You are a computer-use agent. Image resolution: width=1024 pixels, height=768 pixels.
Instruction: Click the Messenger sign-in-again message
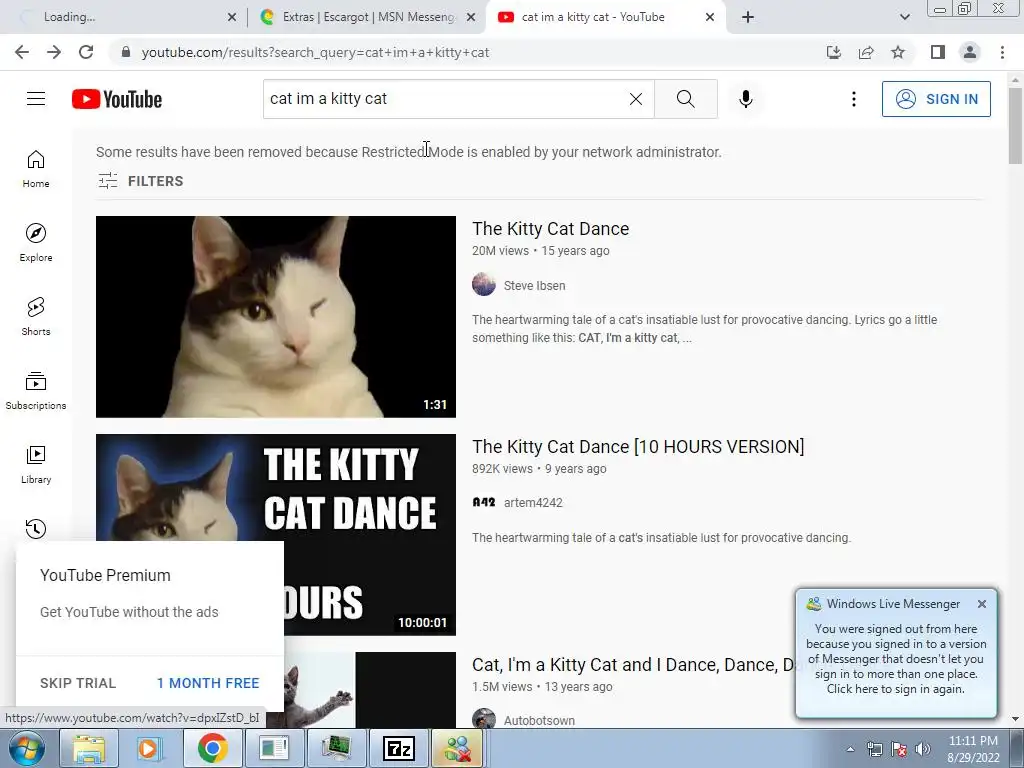click(895, 658)
